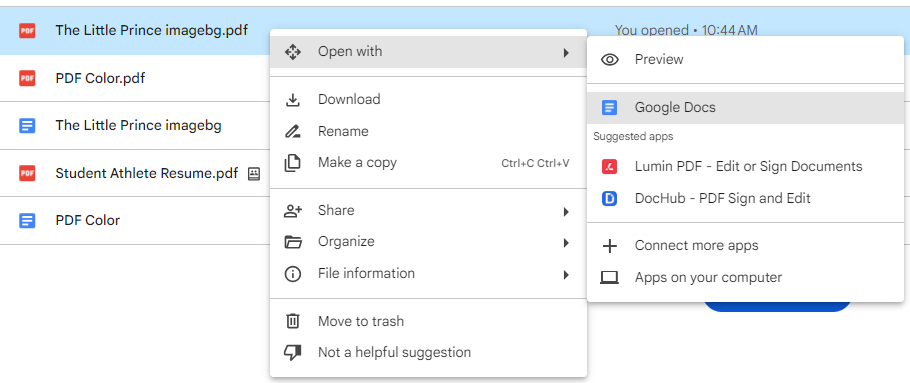The width and height of the screenshot is (910, 383).
Task: Click the Organize folder icon
Action: pyautogui.click(x=292, y=242)
